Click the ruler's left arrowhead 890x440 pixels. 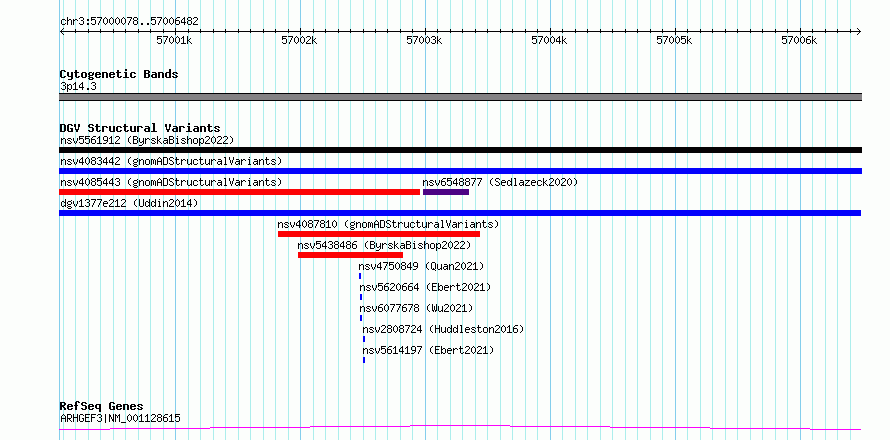click(x=62, y=31)
